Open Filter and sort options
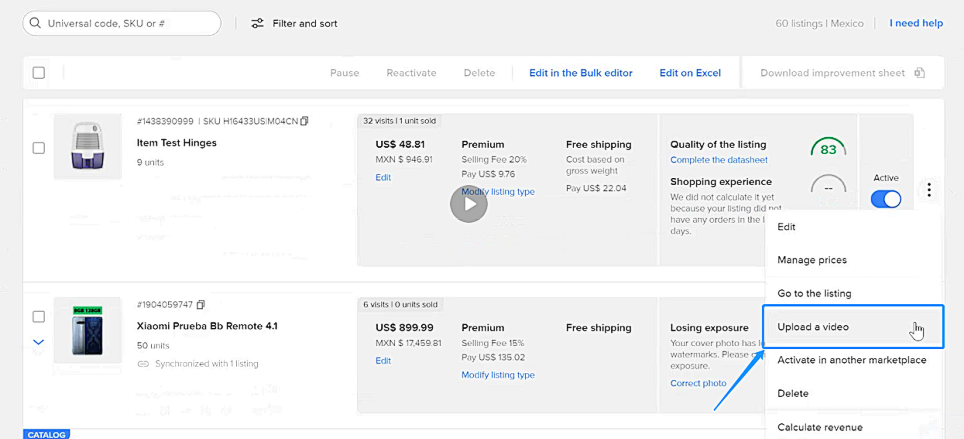This screenshot has width=964, height=439. click(x=294, y=23)
